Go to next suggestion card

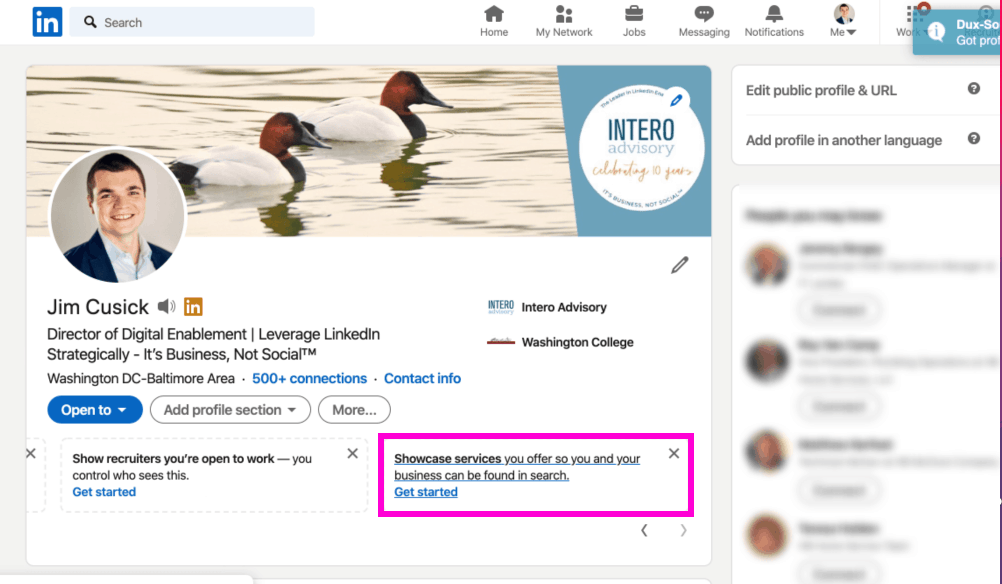(x=683, y=530)
